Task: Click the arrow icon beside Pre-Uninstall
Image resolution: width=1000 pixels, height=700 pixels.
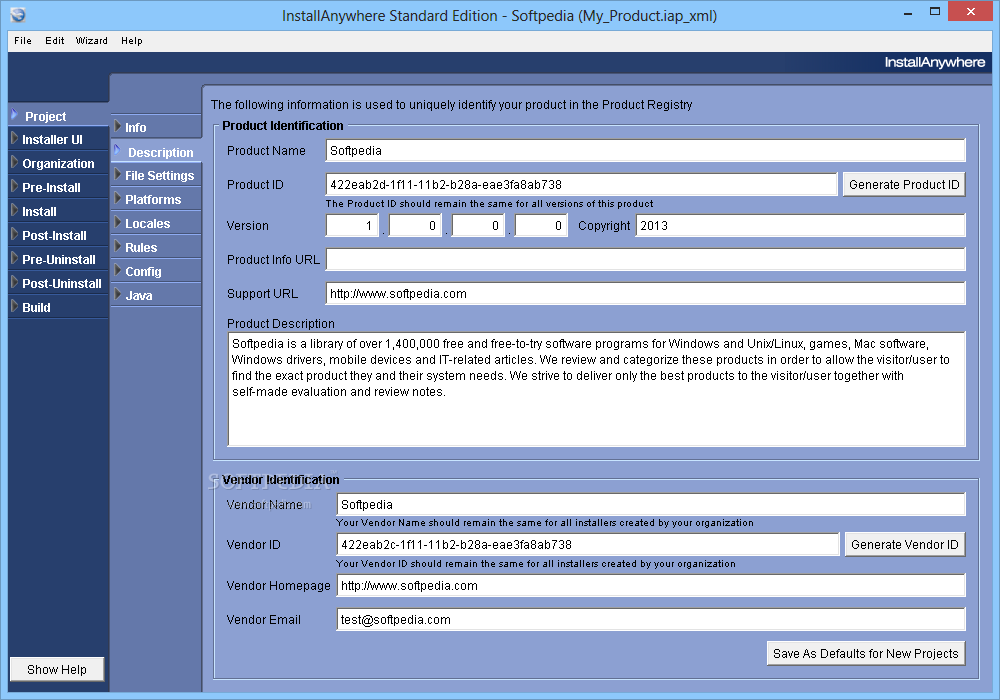Action: [x=15, y=258]
